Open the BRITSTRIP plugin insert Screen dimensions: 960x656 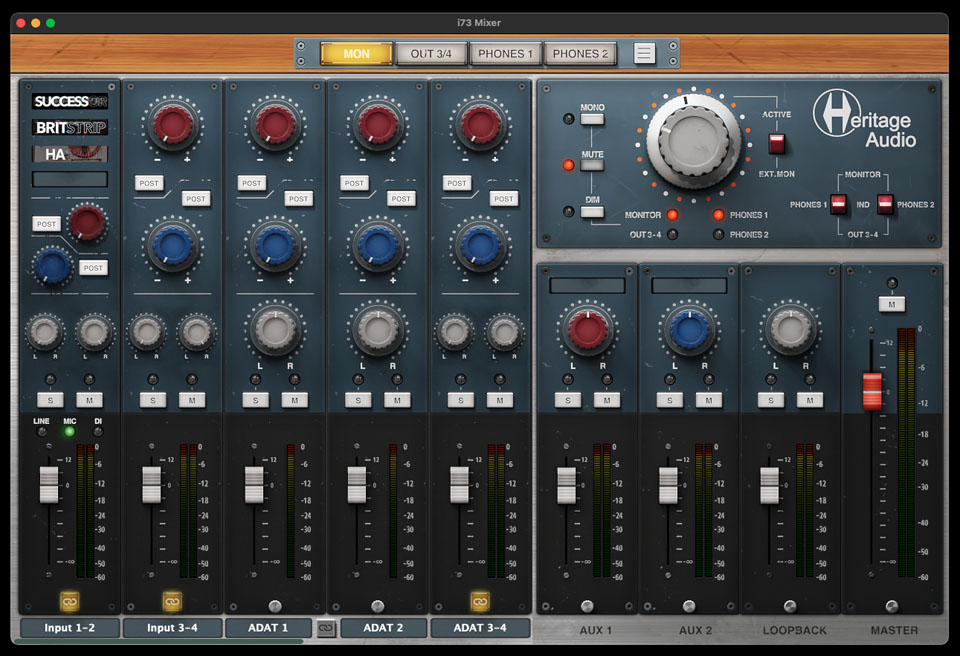[70, 128]
